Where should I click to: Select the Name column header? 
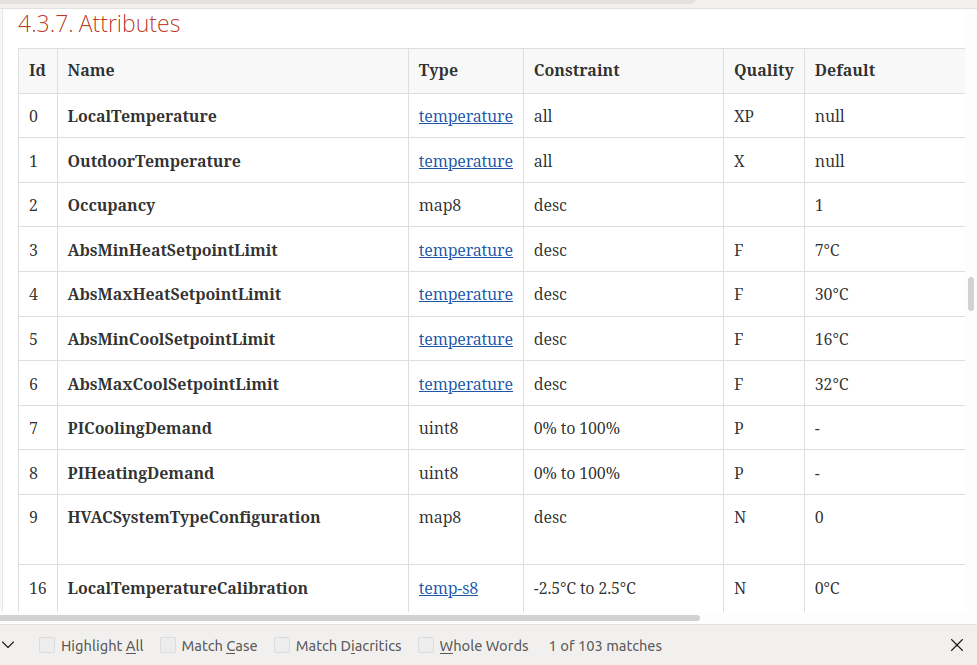[91, 70]
